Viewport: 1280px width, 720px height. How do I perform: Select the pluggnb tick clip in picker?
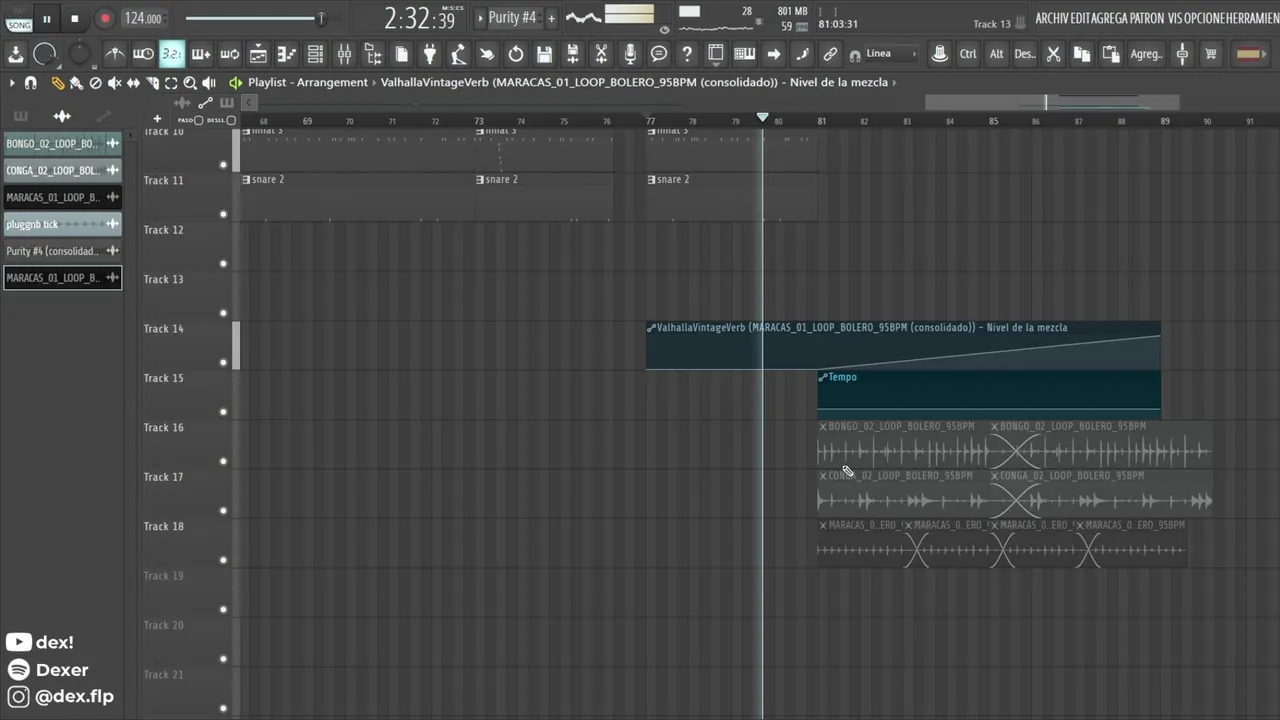(x=62, y=224)
